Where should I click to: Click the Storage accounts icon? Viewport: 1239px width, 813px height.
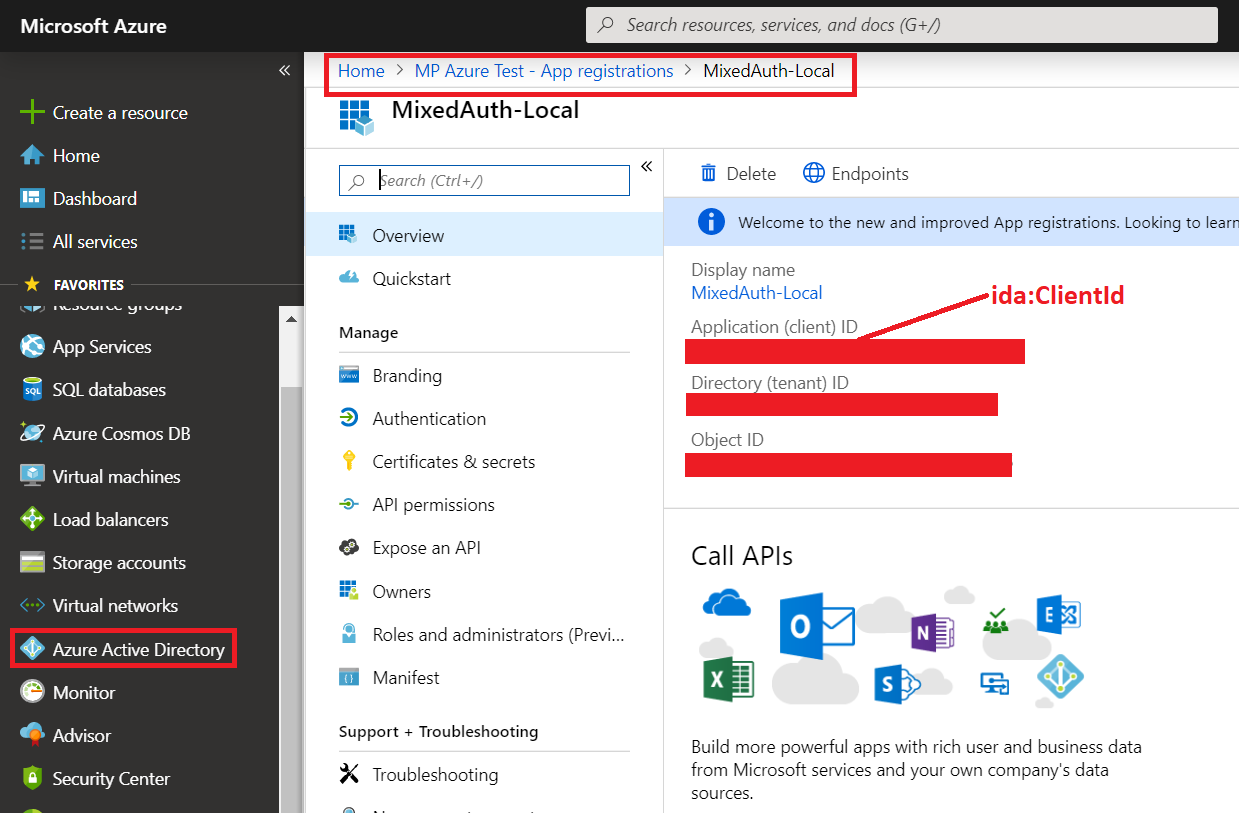[x=32, y=562]
